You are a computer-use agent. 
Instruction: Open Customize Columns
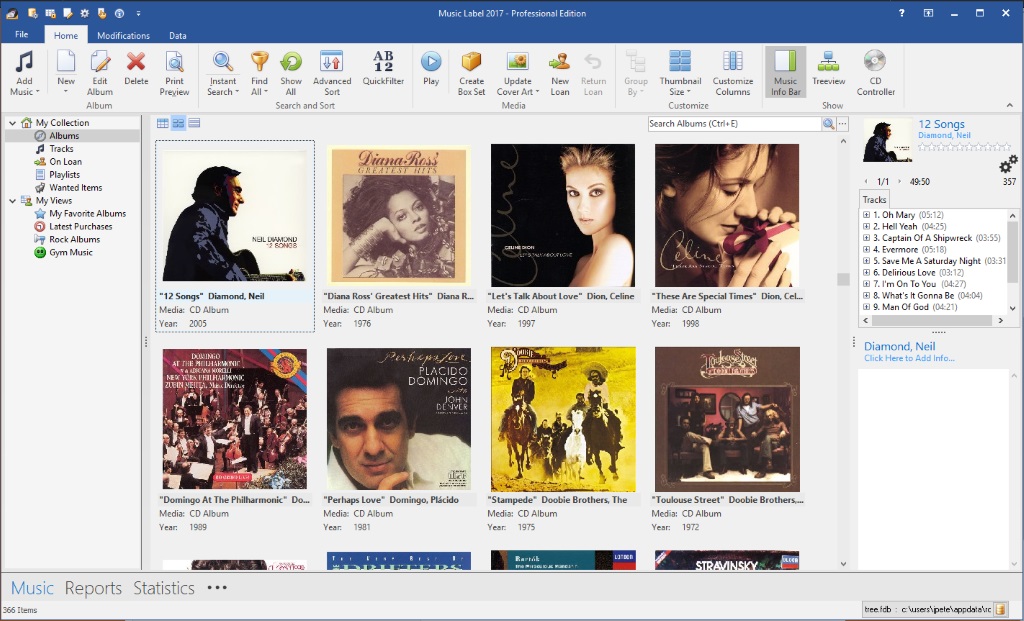coord(733,72)
